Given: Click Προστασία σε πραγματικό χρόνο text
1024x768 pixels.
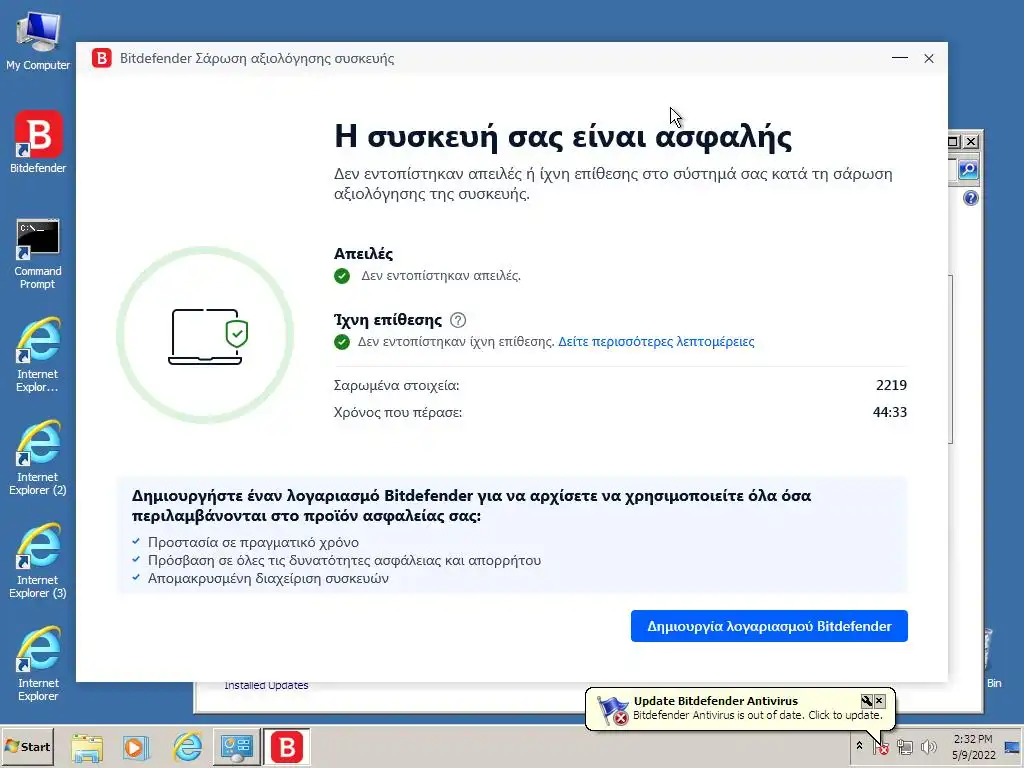Looking at the screenshot, I should pyautogui.click(x=253, y=542).
